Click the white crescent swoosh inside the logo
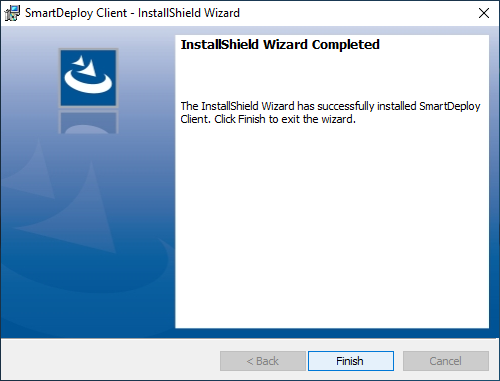Screen dimensions: 500x381 [x=88, y=82]
